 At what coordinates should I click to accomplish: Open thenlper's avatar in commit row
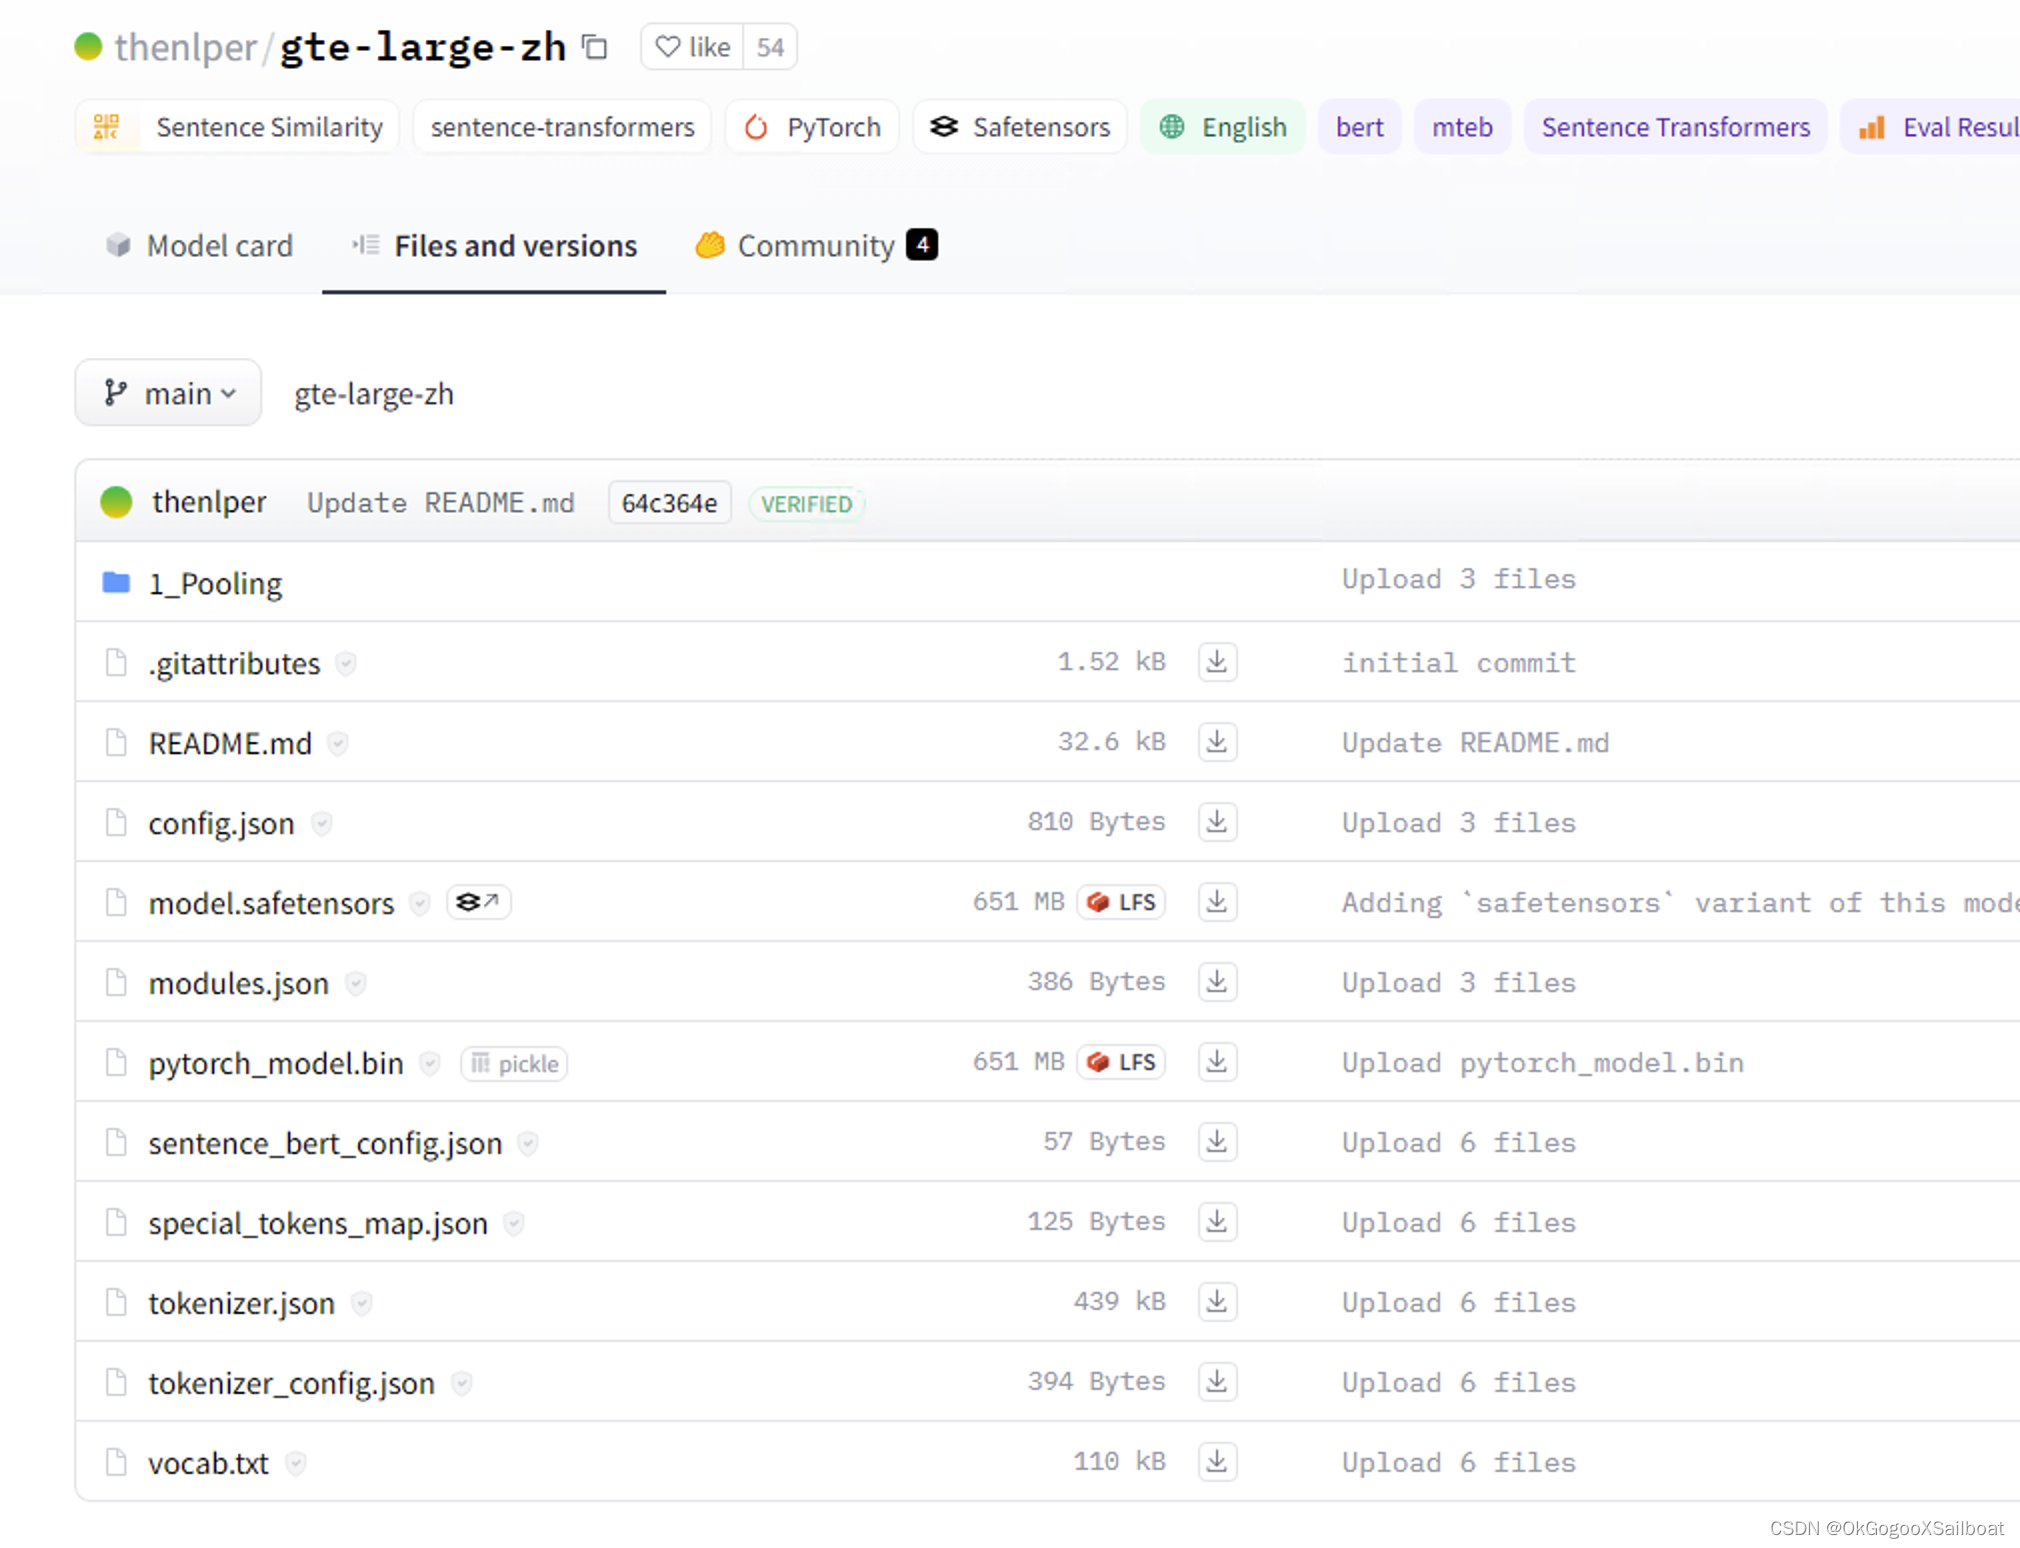[x=116, y=502]
